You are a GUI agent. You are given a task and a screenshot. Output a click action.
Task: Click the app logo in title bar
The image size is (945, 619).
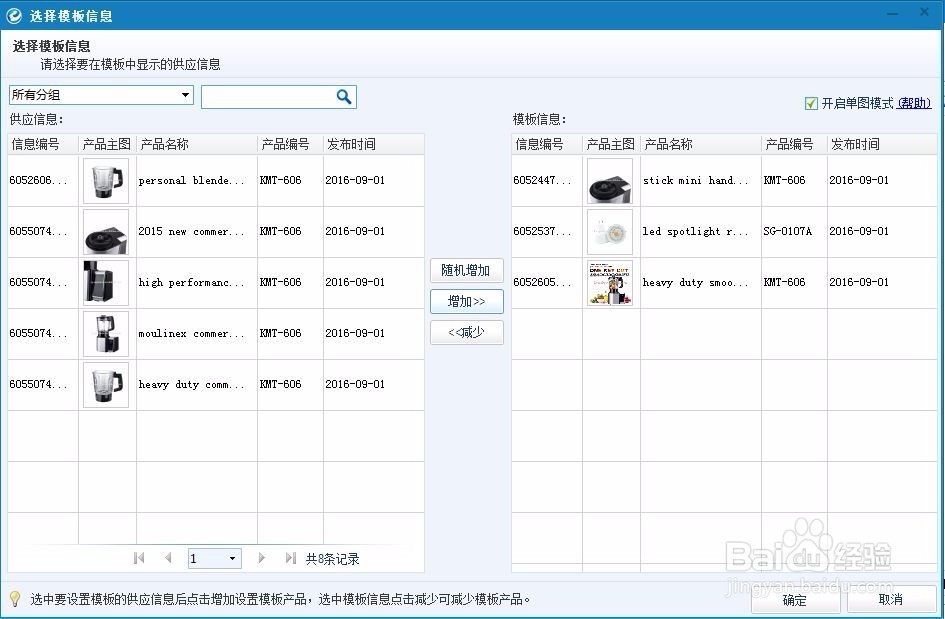(x=14, y=16)
